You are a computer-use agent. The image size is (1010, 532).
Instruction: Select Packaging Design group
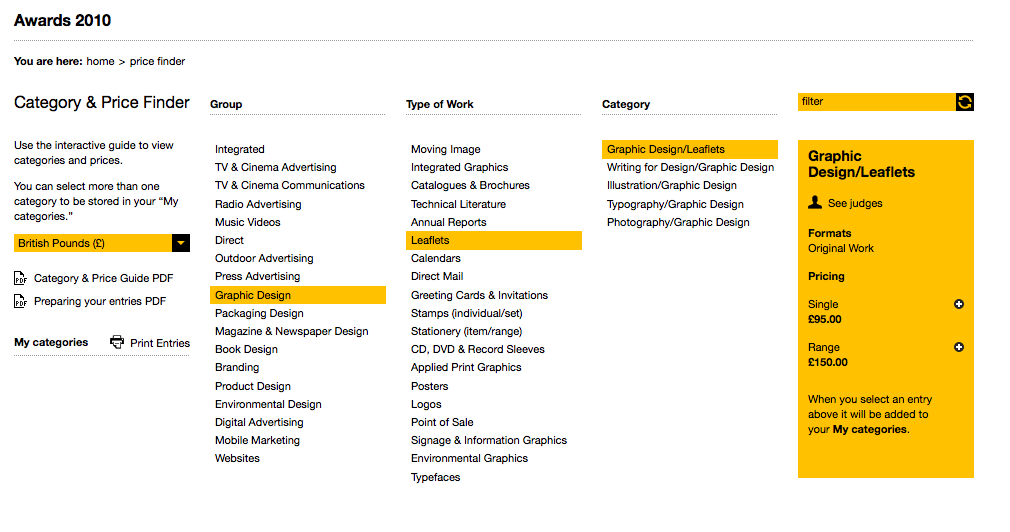(259, 313)
